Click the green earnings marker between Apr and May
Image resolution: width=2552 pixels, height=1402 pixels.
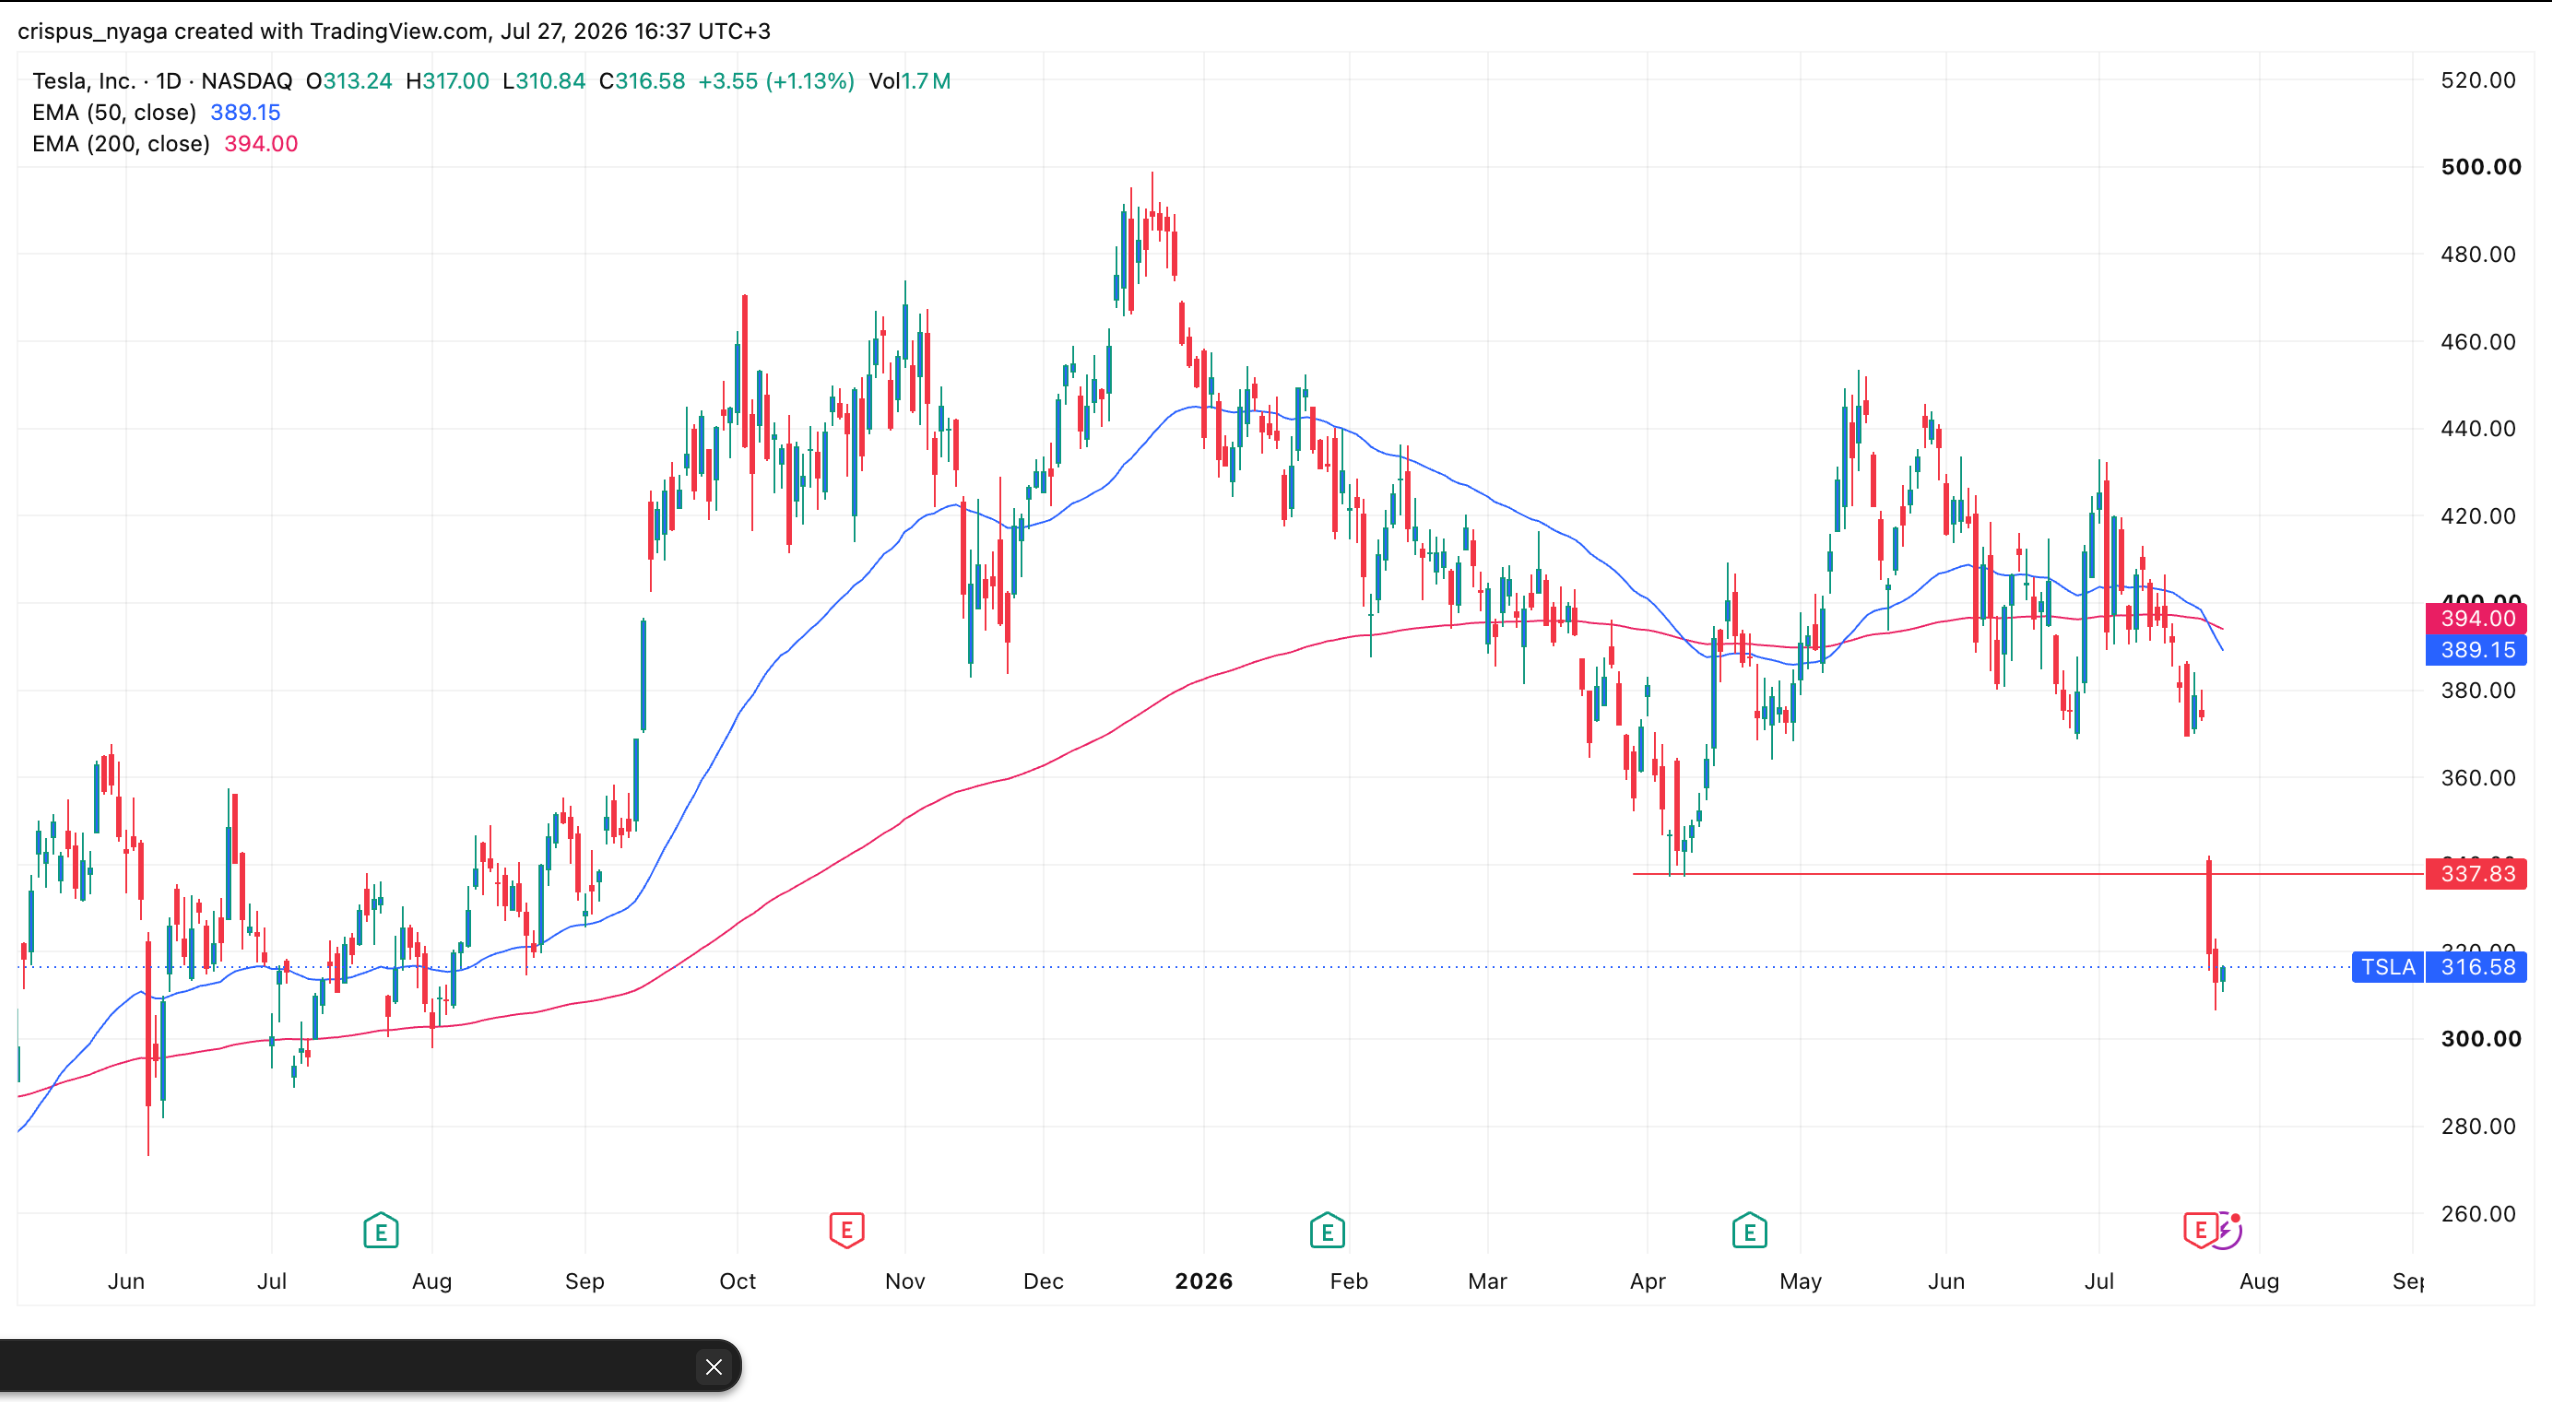[x=1749, y=1231]
